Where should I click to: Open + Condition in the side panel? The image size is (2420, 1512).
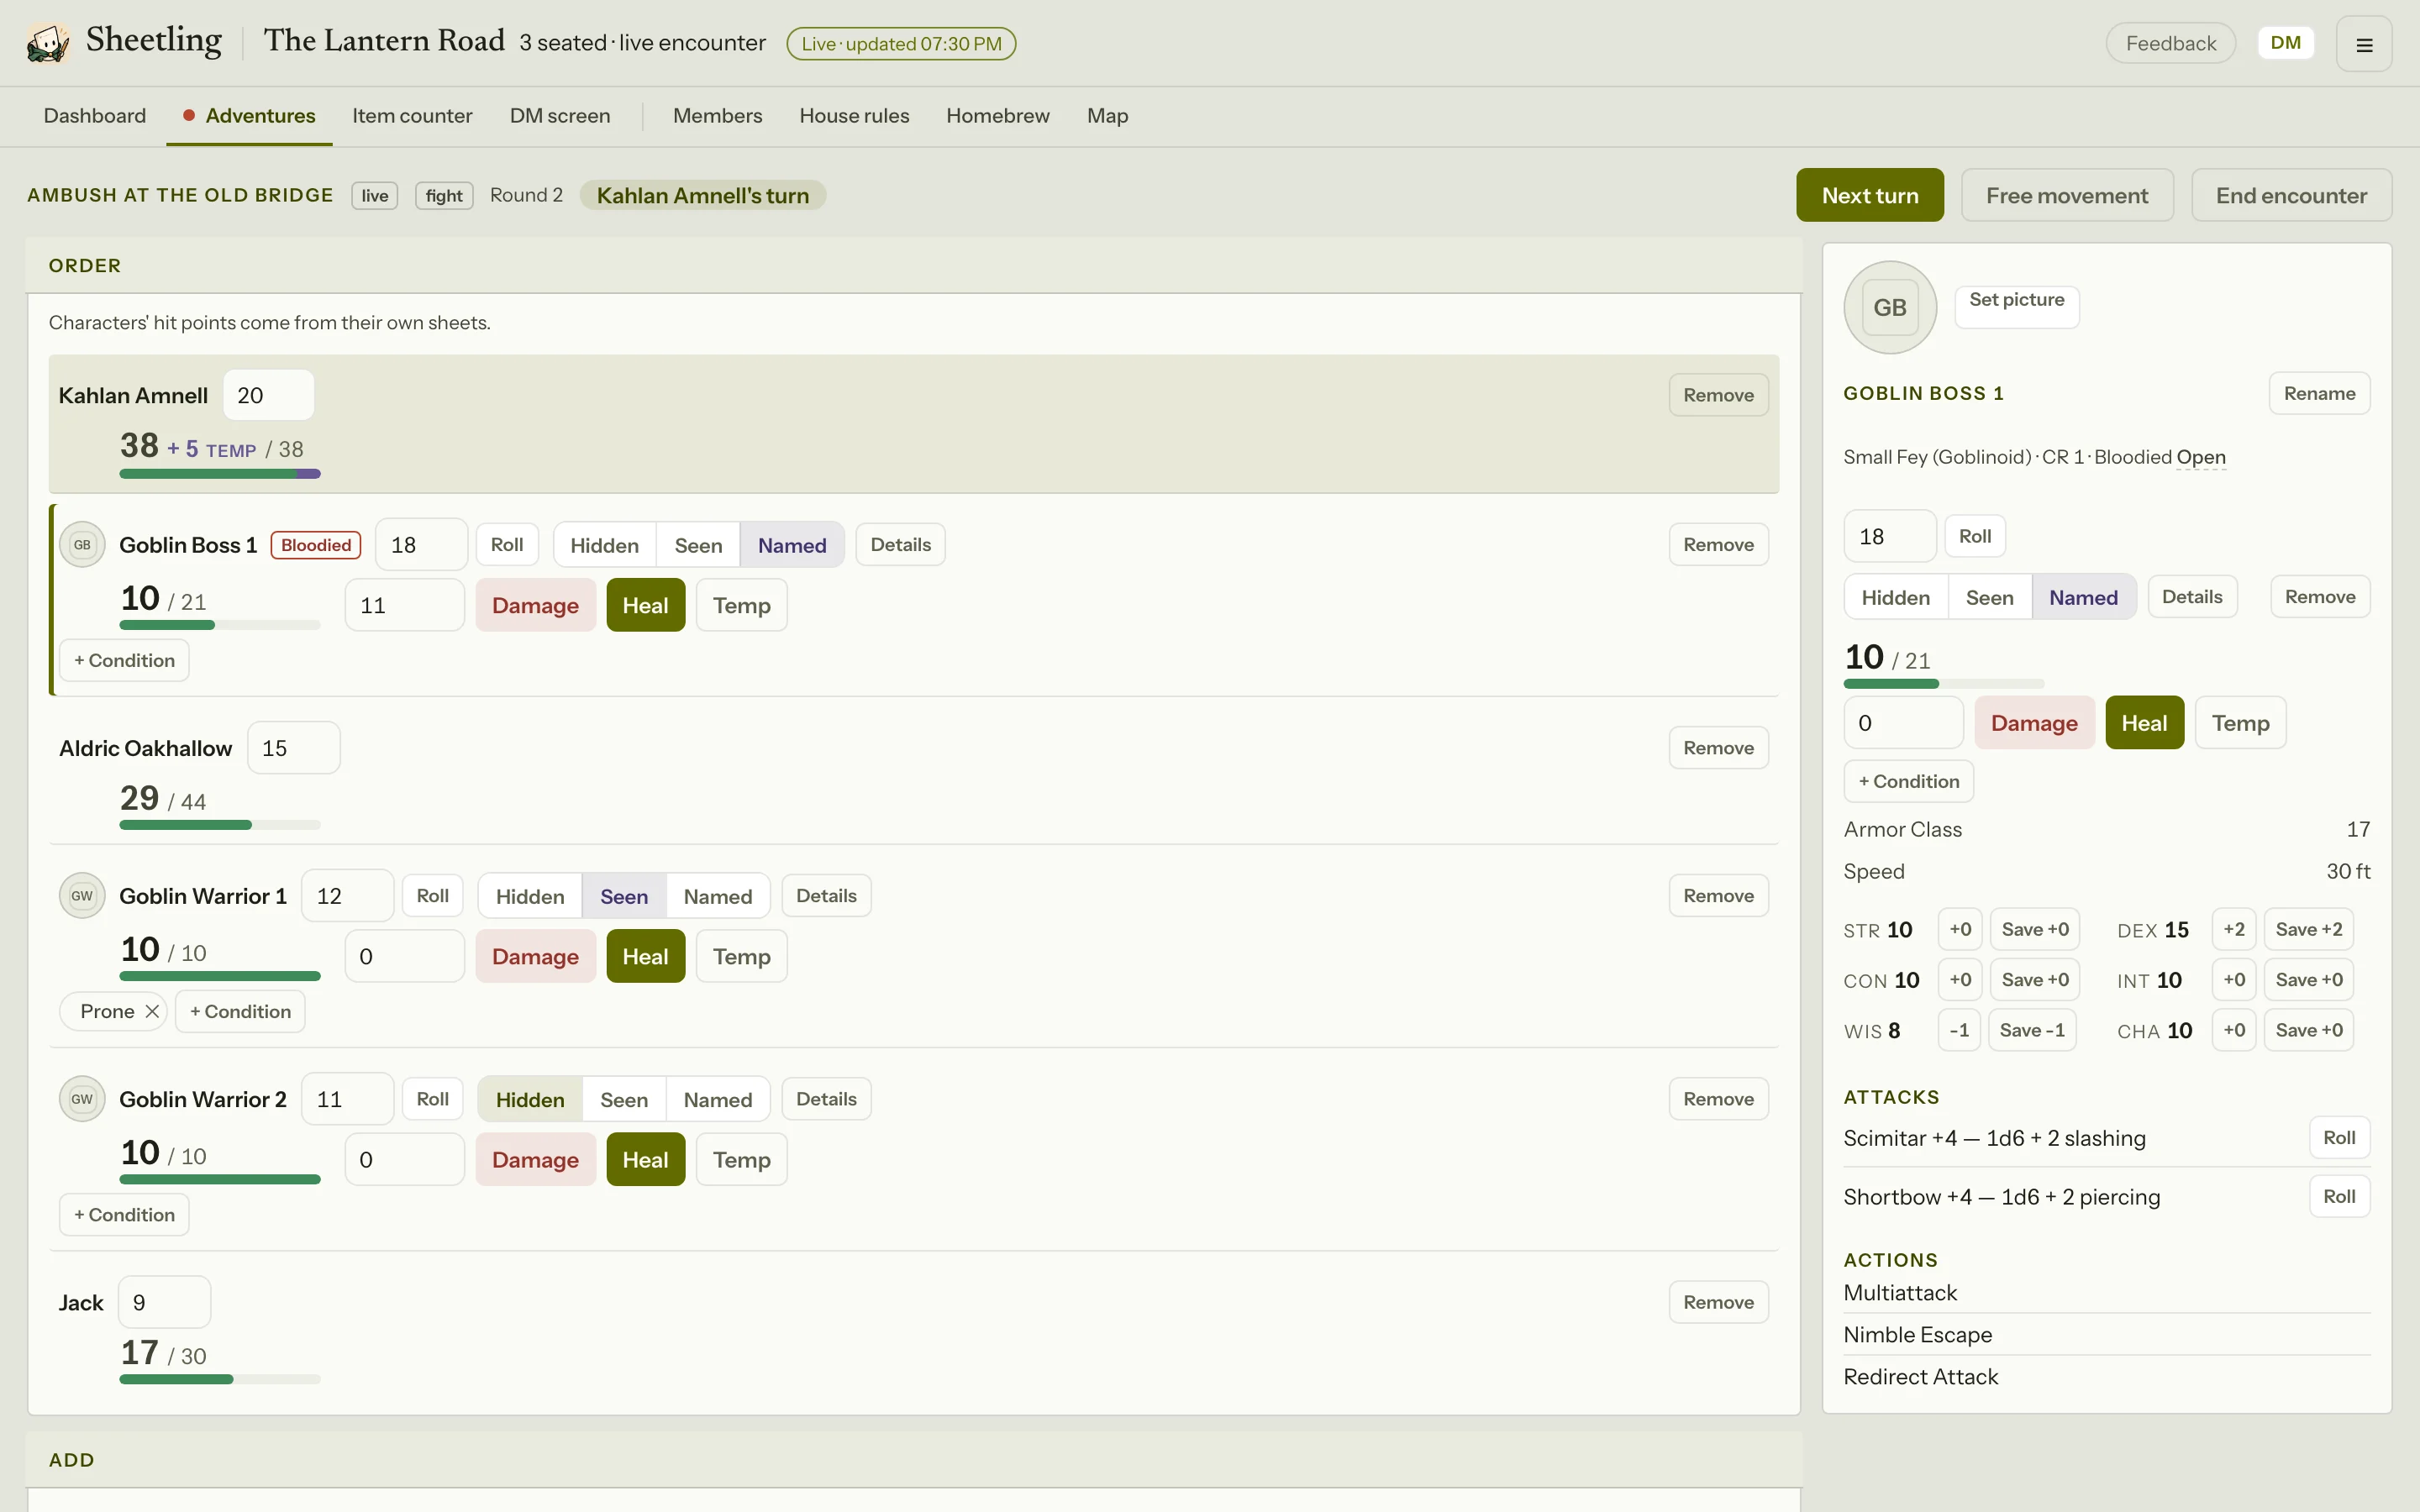(x=1909, y=781)
